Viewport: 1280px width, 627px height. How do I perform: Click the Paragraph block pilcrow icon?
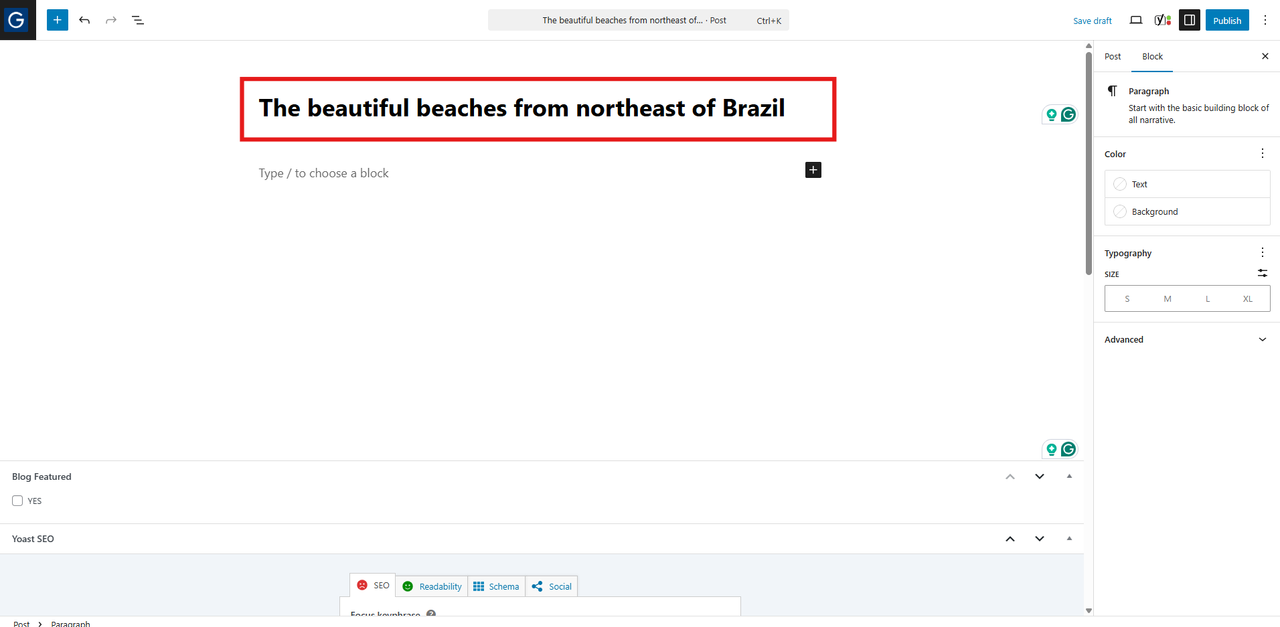1112,91
